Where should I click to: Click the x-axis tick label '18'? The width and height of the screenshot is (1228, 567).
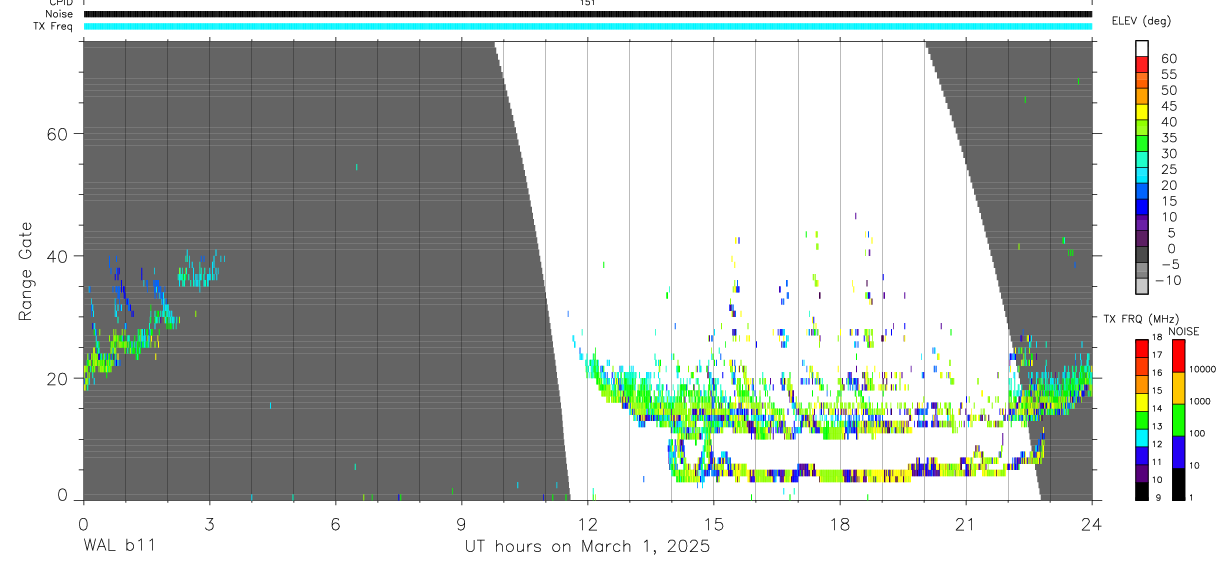[839, 524]
